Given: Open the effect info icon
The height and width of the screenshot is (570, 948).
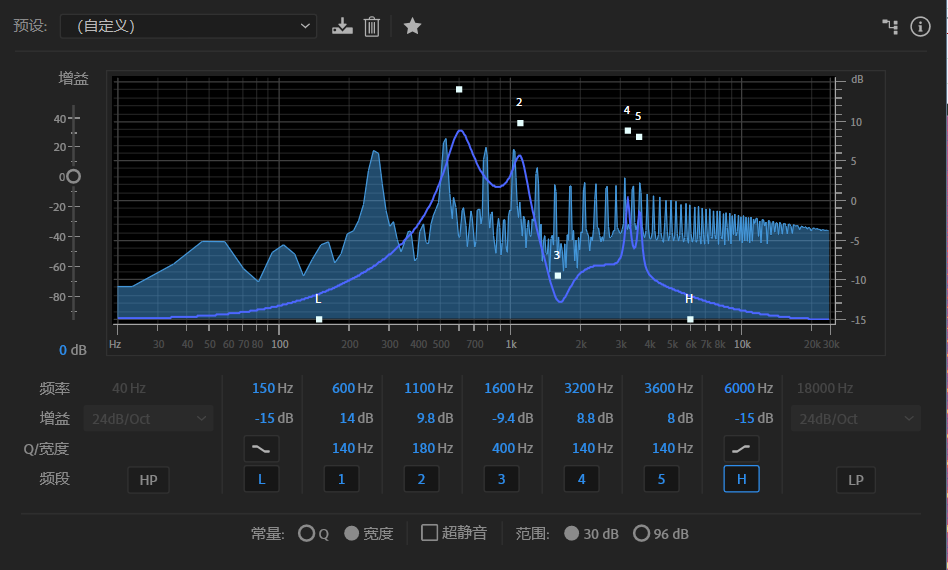Looking at the screenshot, I should tap(921, 26).
